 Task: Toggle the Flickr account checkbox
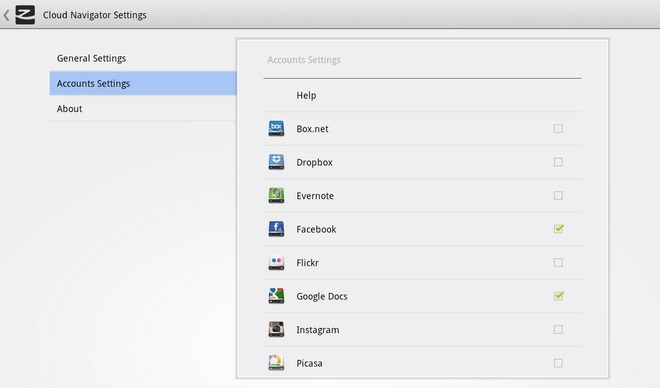tap(558, 262)
